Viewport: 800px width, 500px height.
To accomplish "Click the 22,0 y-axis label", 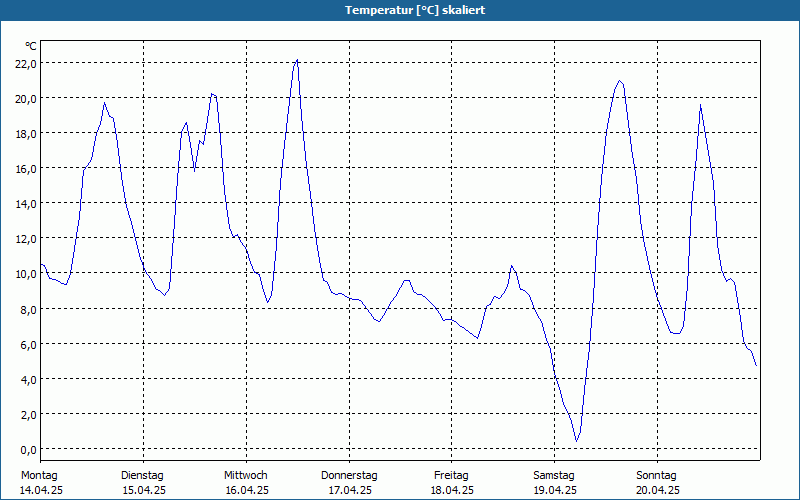I will 26,64.
